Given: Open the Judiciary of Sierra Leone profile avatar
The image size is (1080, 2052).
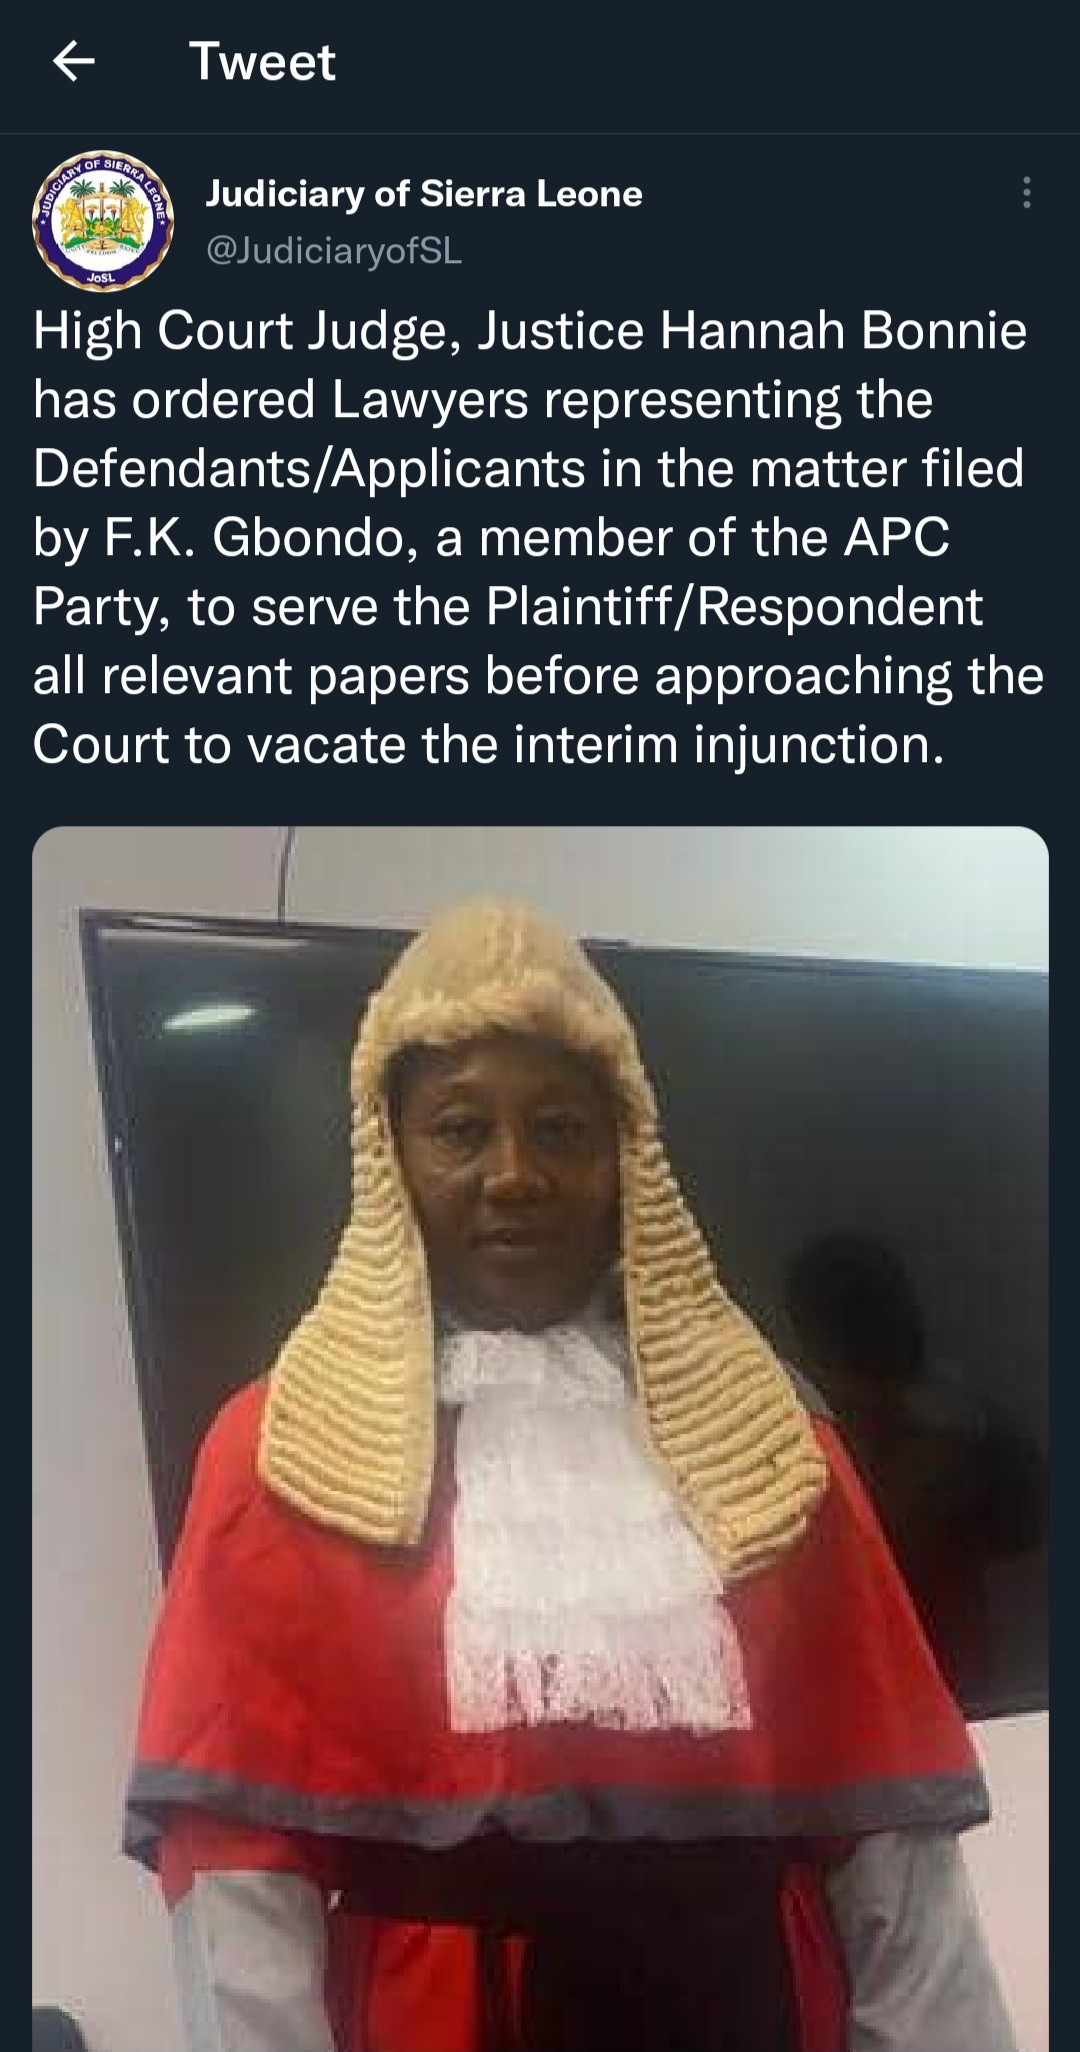Looking at the screenshot, I should pyautogui.click(x=104, y=222).
